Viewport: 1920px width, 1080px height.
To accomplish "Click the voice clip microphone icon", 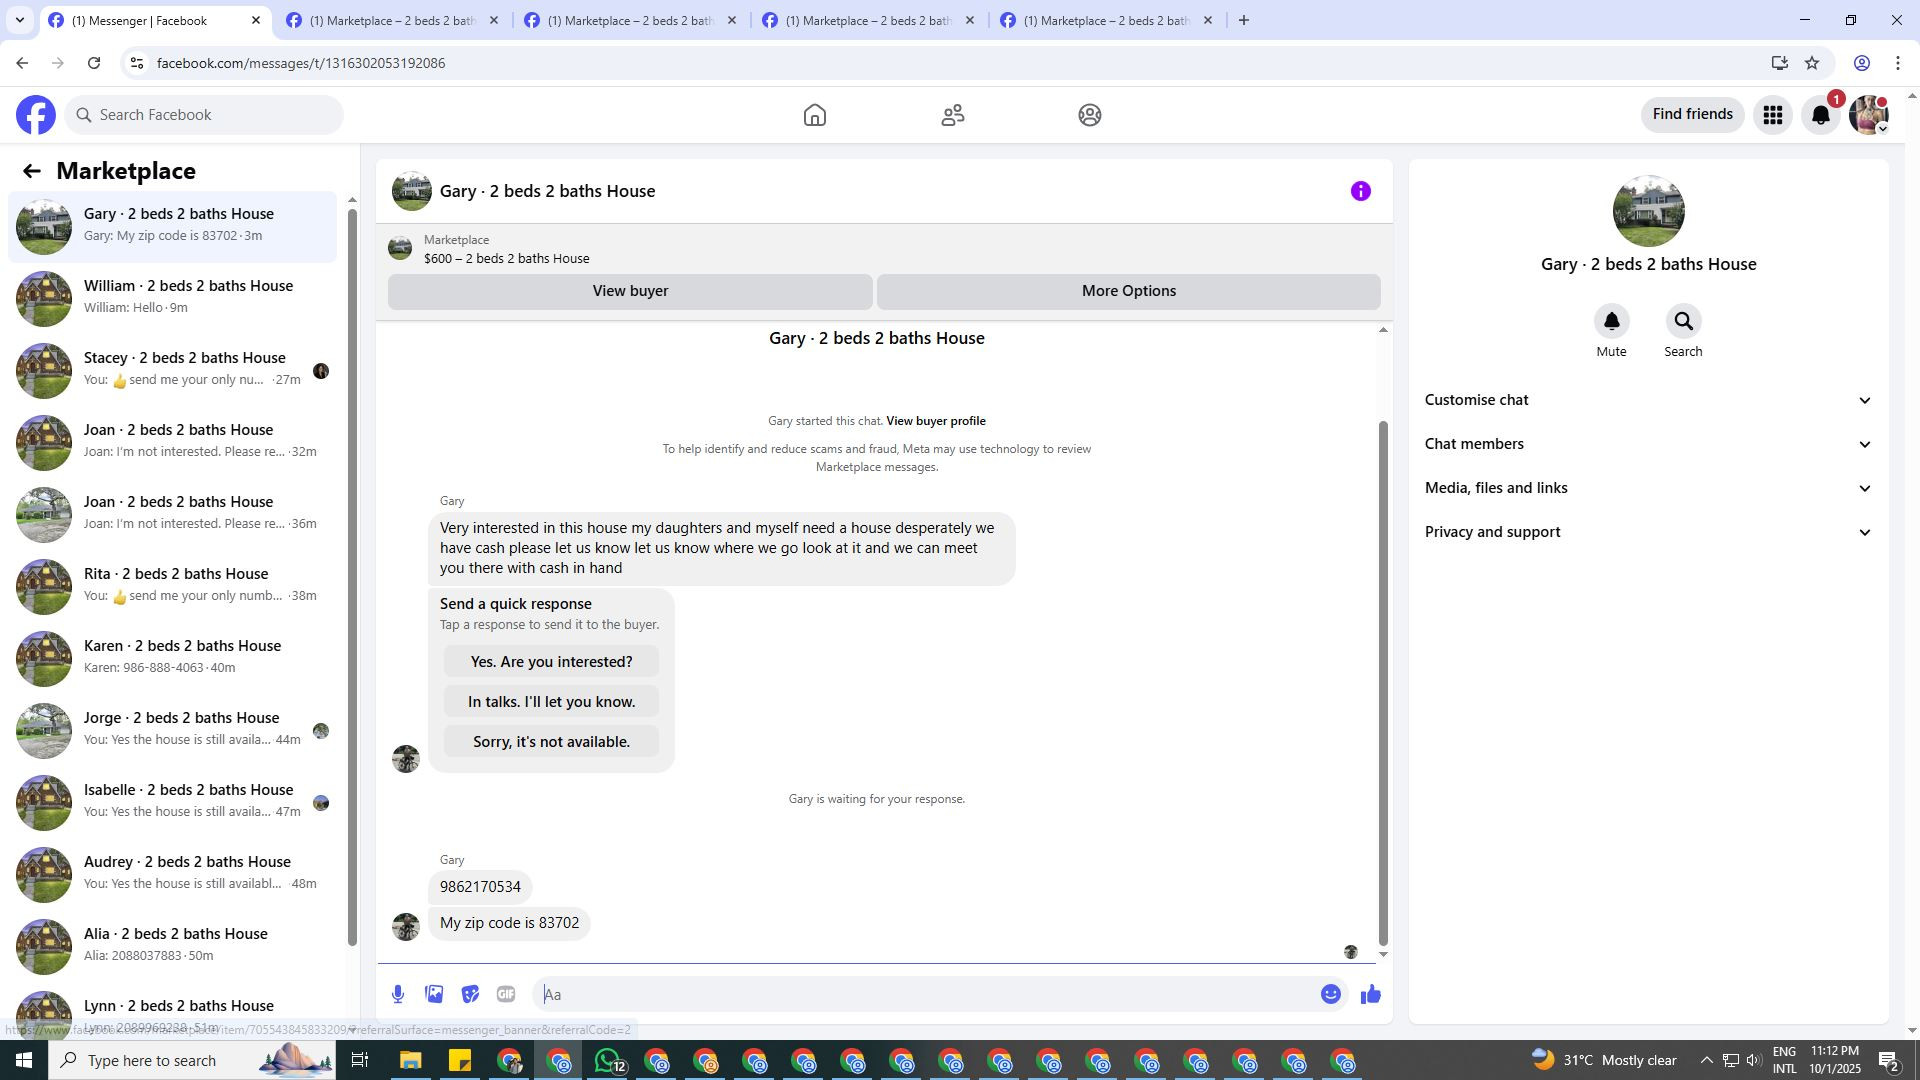I will click(398, 994).
